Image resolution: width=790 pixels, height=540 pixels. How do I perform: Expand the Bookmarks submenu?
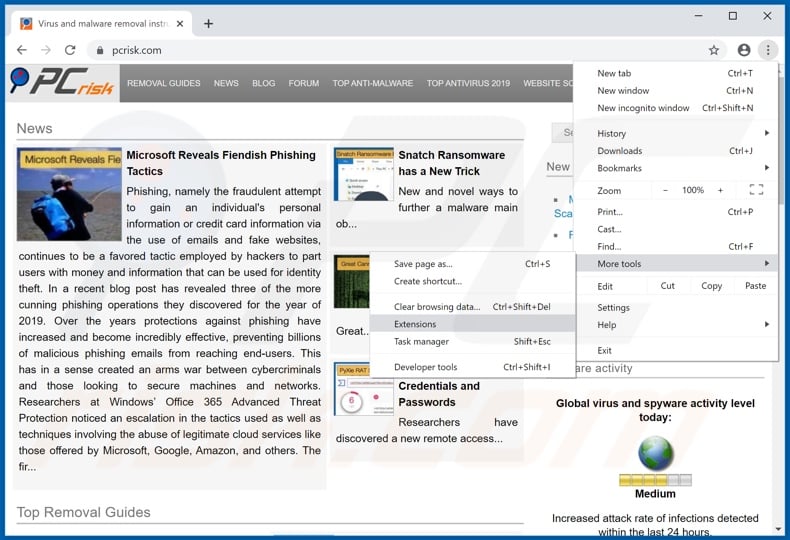[675, 168]
